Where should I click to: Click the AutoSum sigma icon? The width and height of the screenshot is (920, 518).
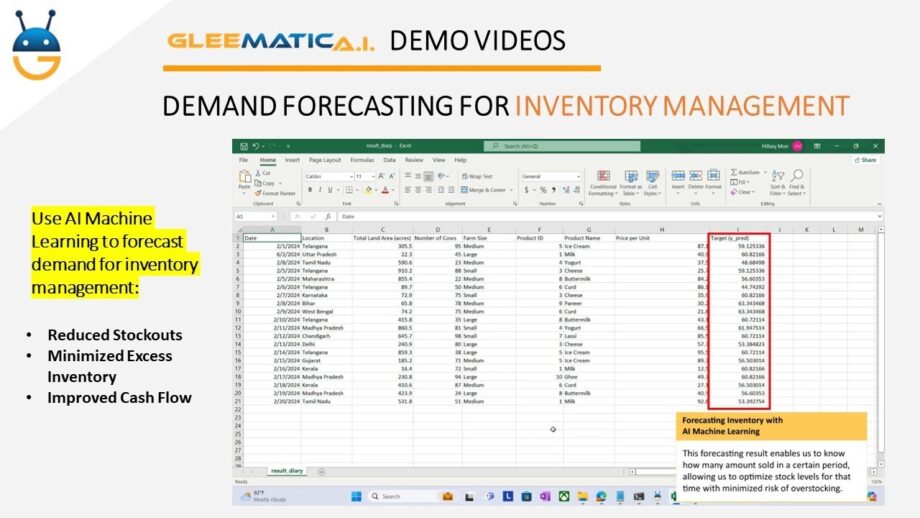[x=734, y=172]
